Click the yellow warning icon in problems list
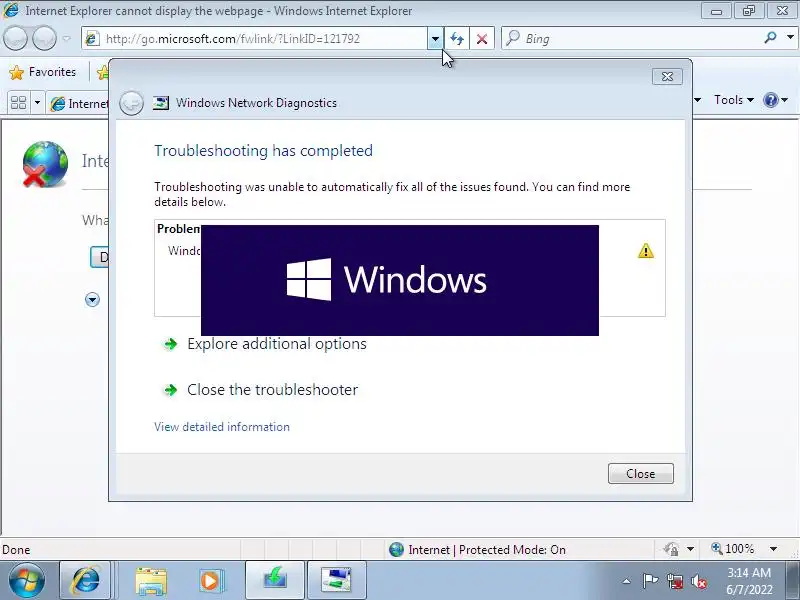 pos(645,251)
